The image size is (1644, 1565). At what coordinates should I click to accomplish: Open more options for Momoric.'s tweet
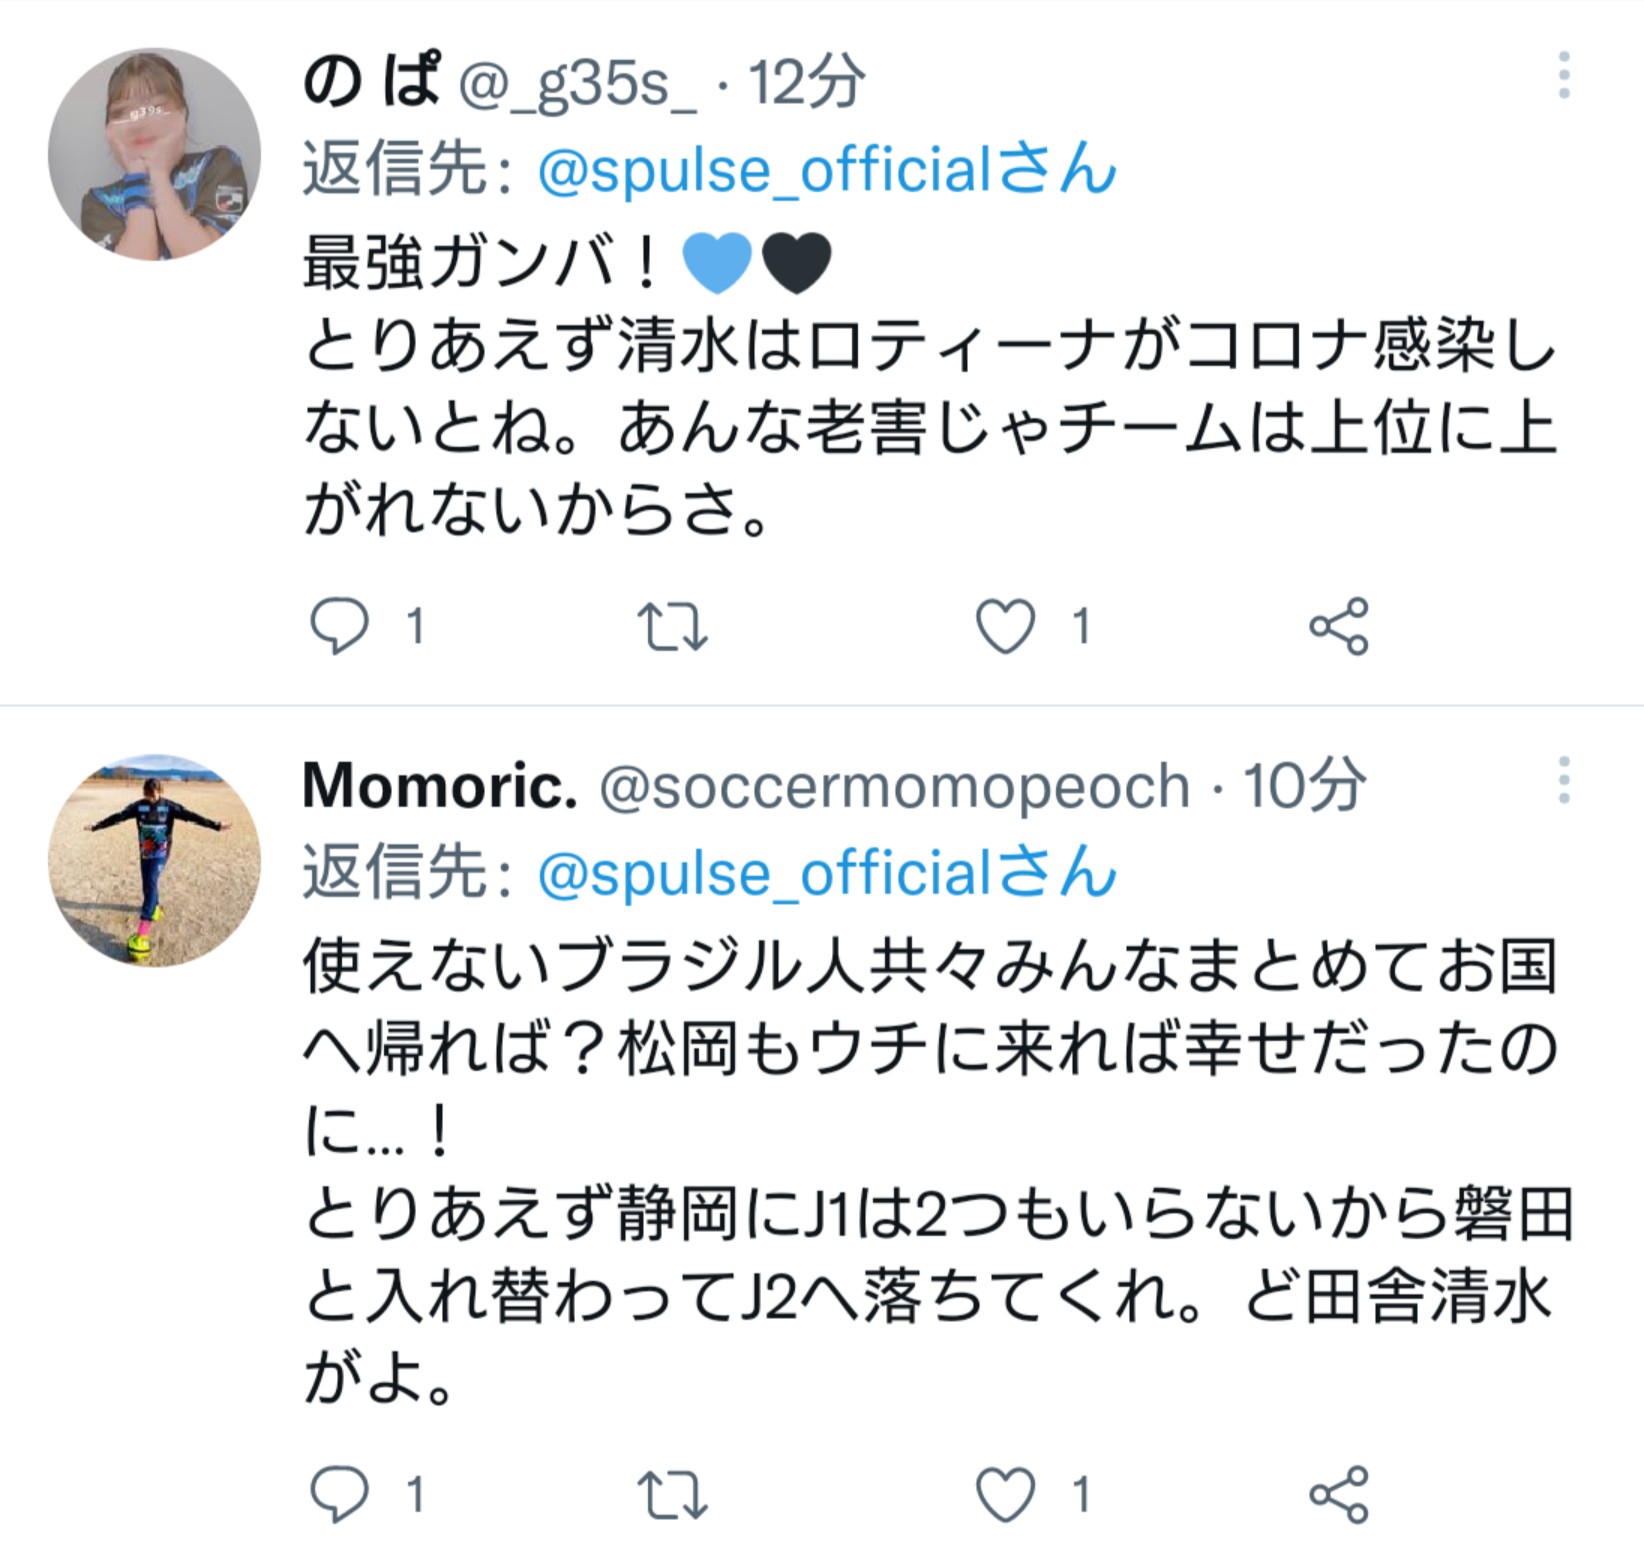point(1564,780)
